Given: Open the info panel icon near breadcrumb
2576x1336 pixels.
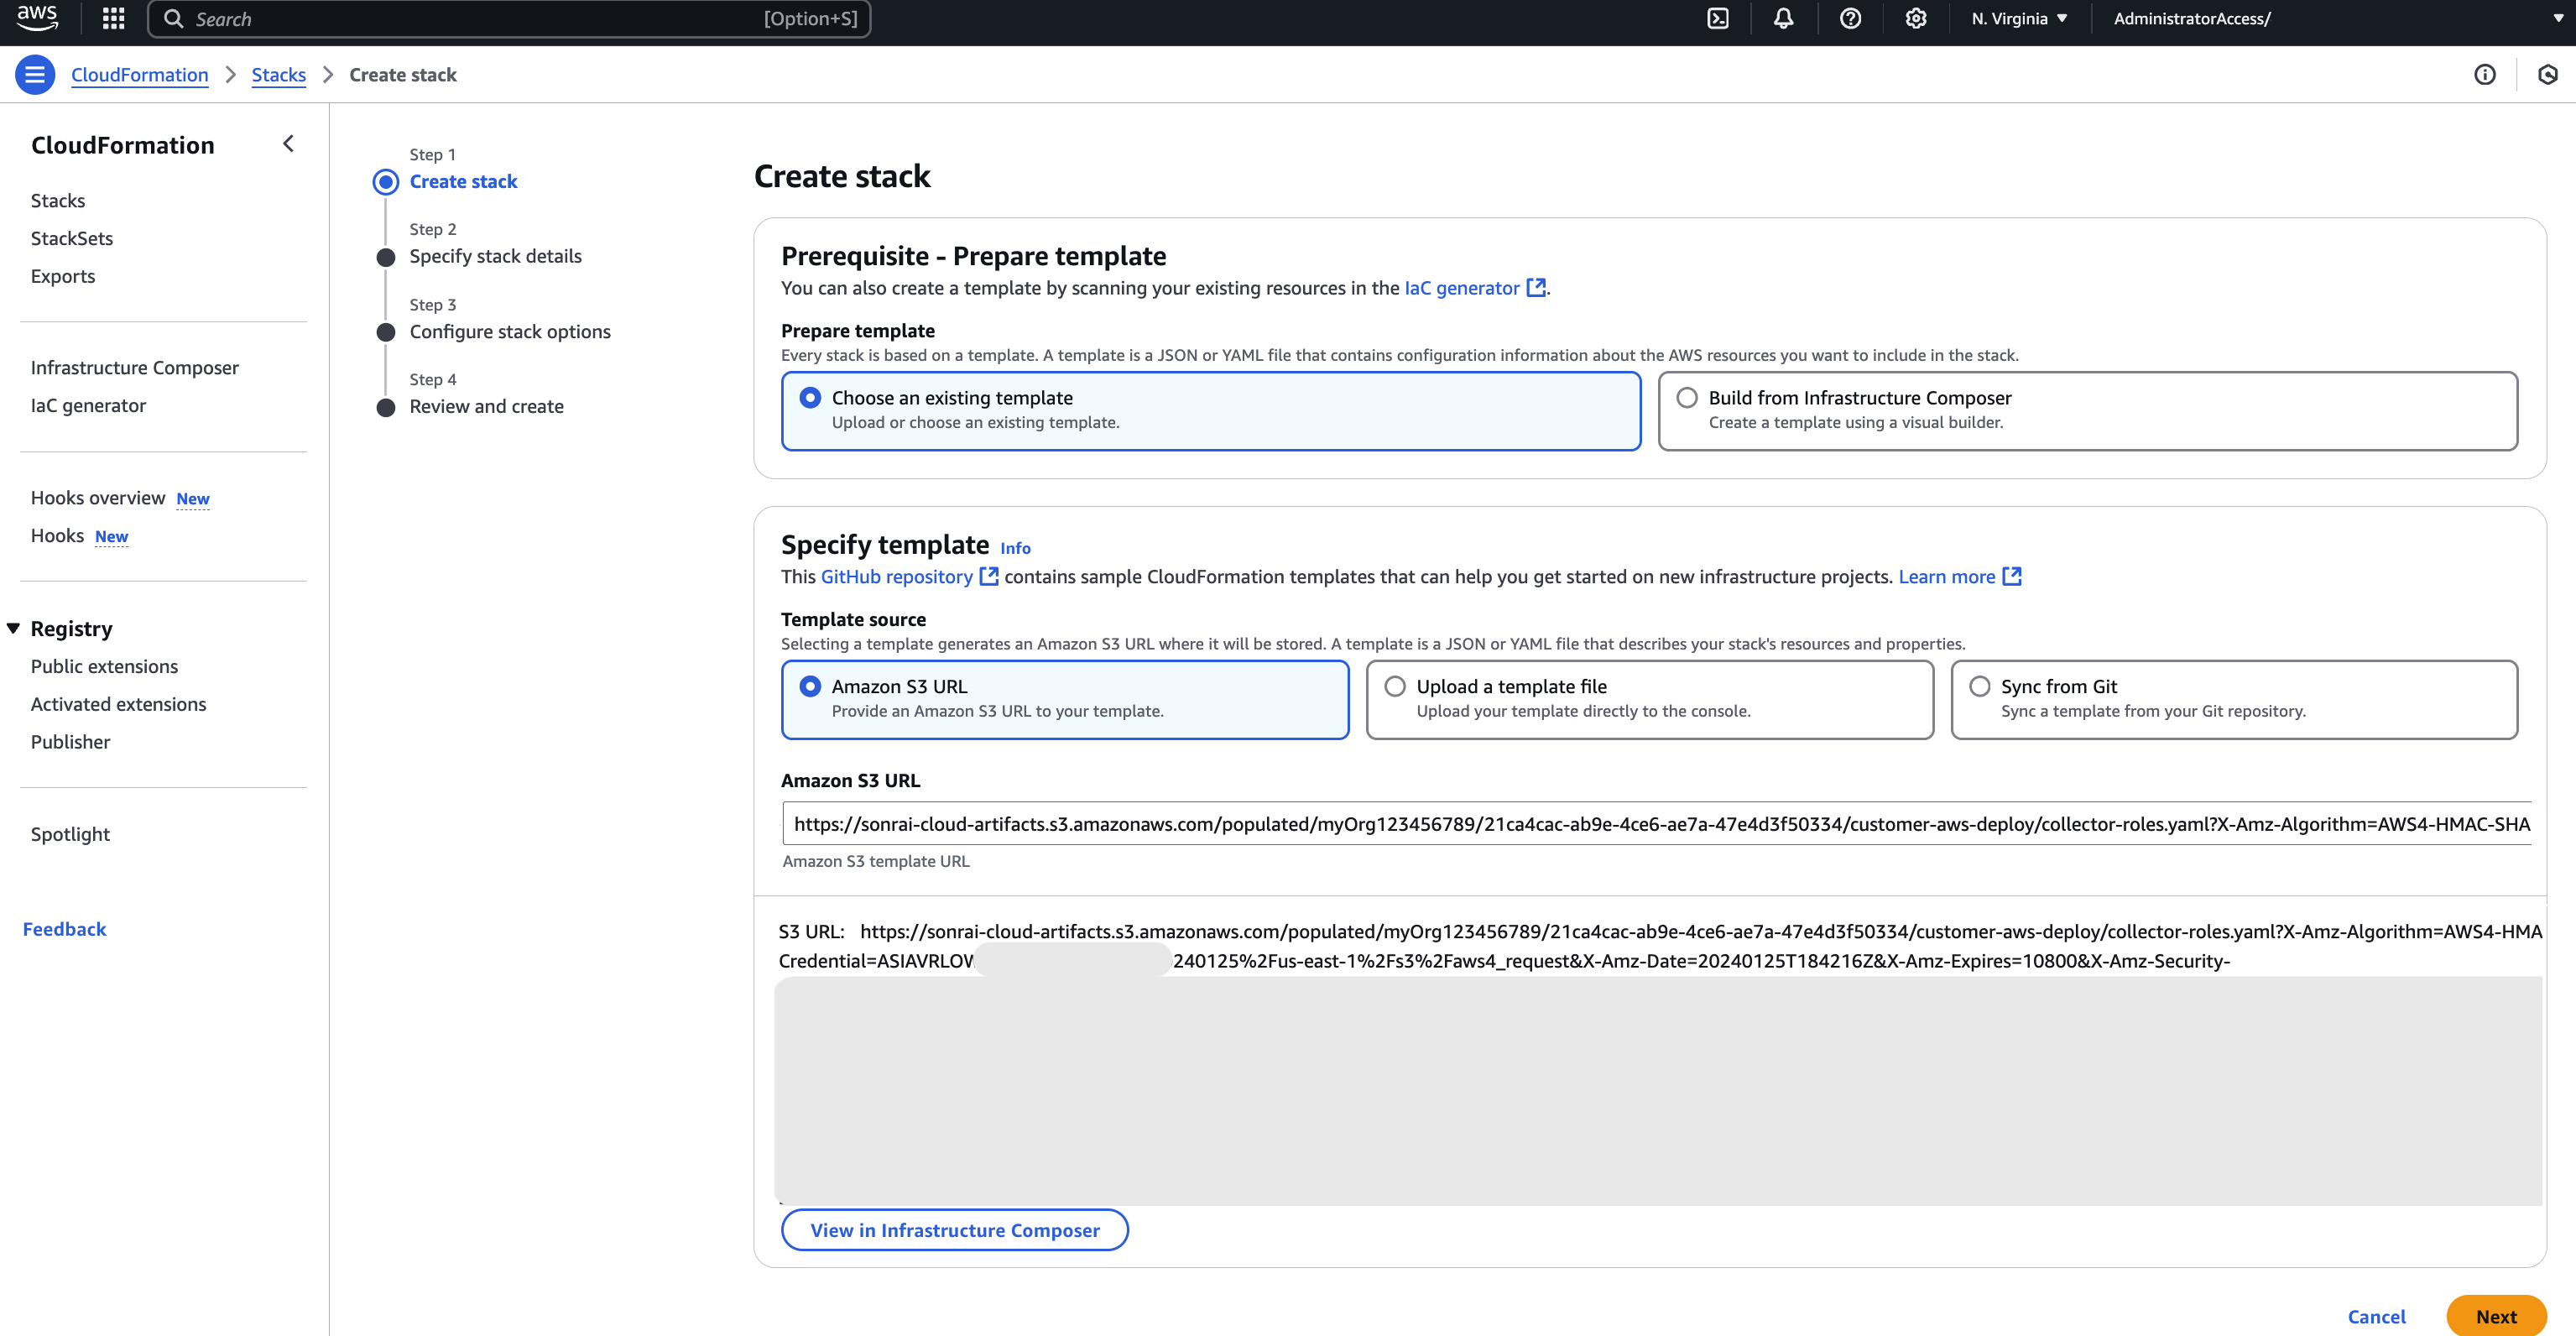Looking at the screenshot, I should pyautogui.click(x=2484, y=75).
